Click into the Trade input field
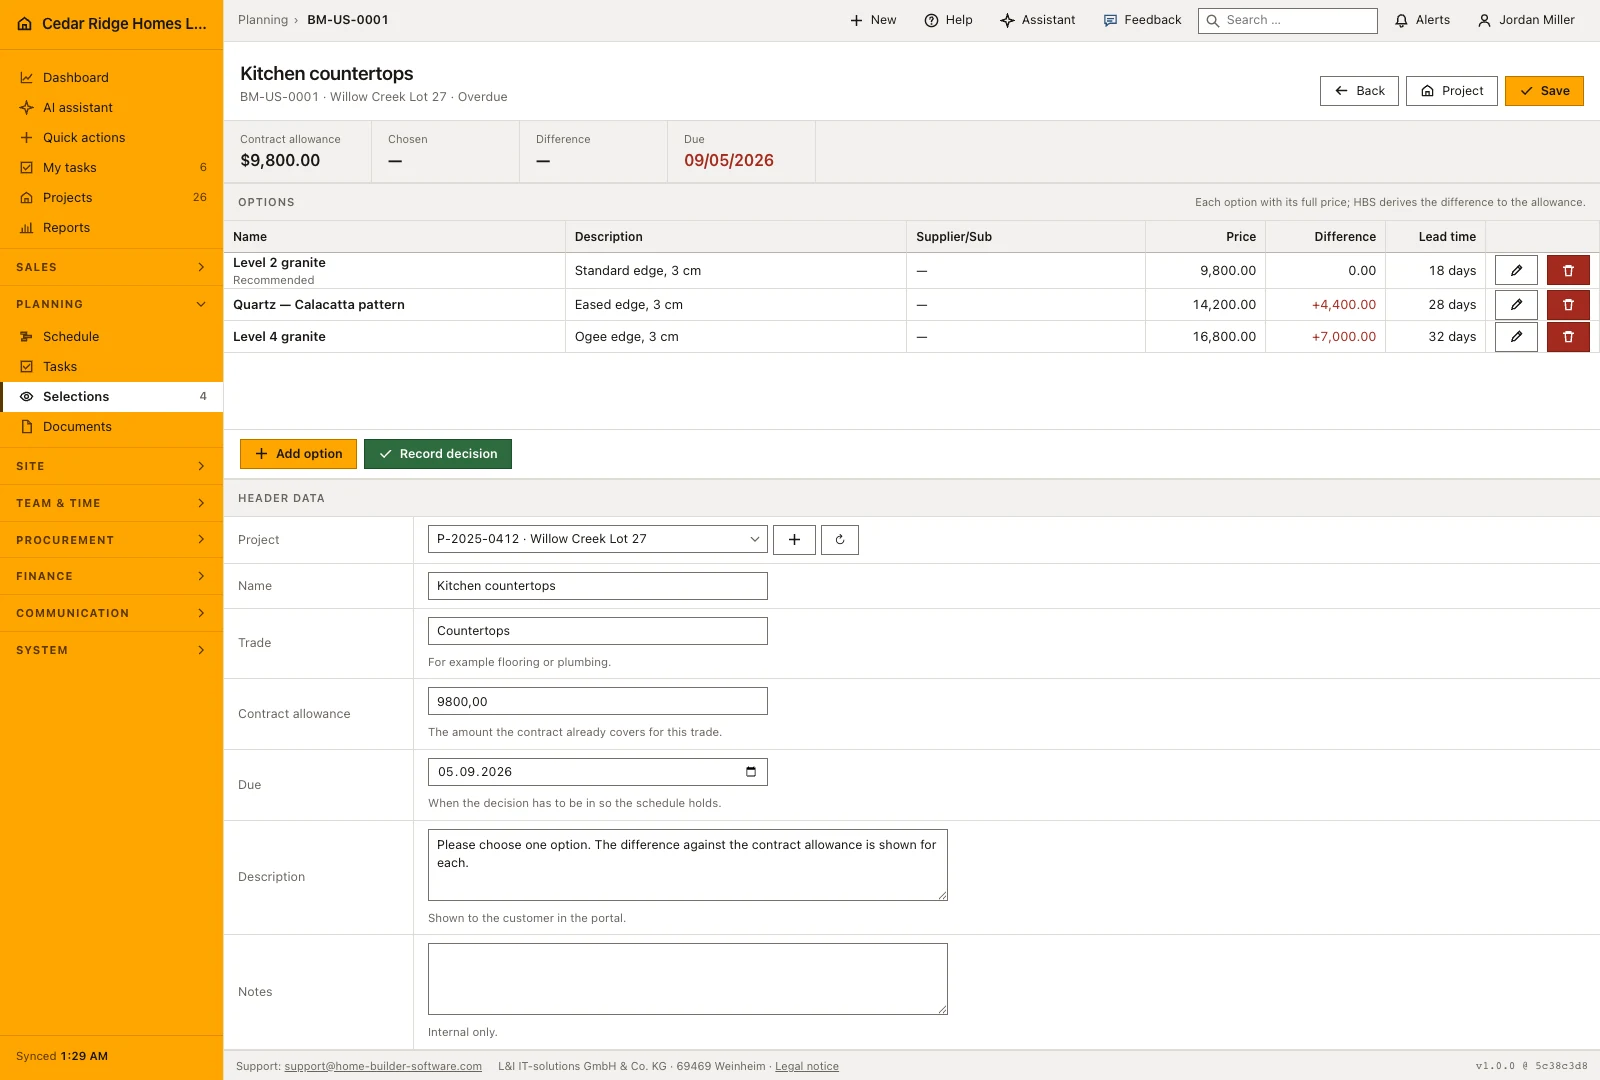 [598, 631]
